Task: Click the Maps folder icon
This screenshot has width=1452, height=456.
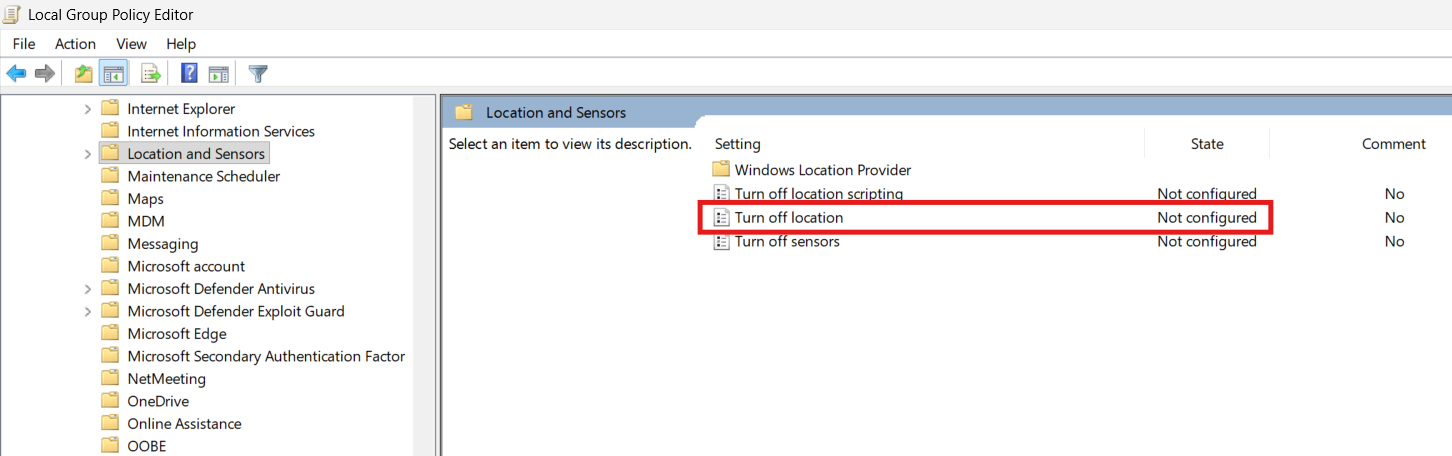Action: [x=111, y=198]
